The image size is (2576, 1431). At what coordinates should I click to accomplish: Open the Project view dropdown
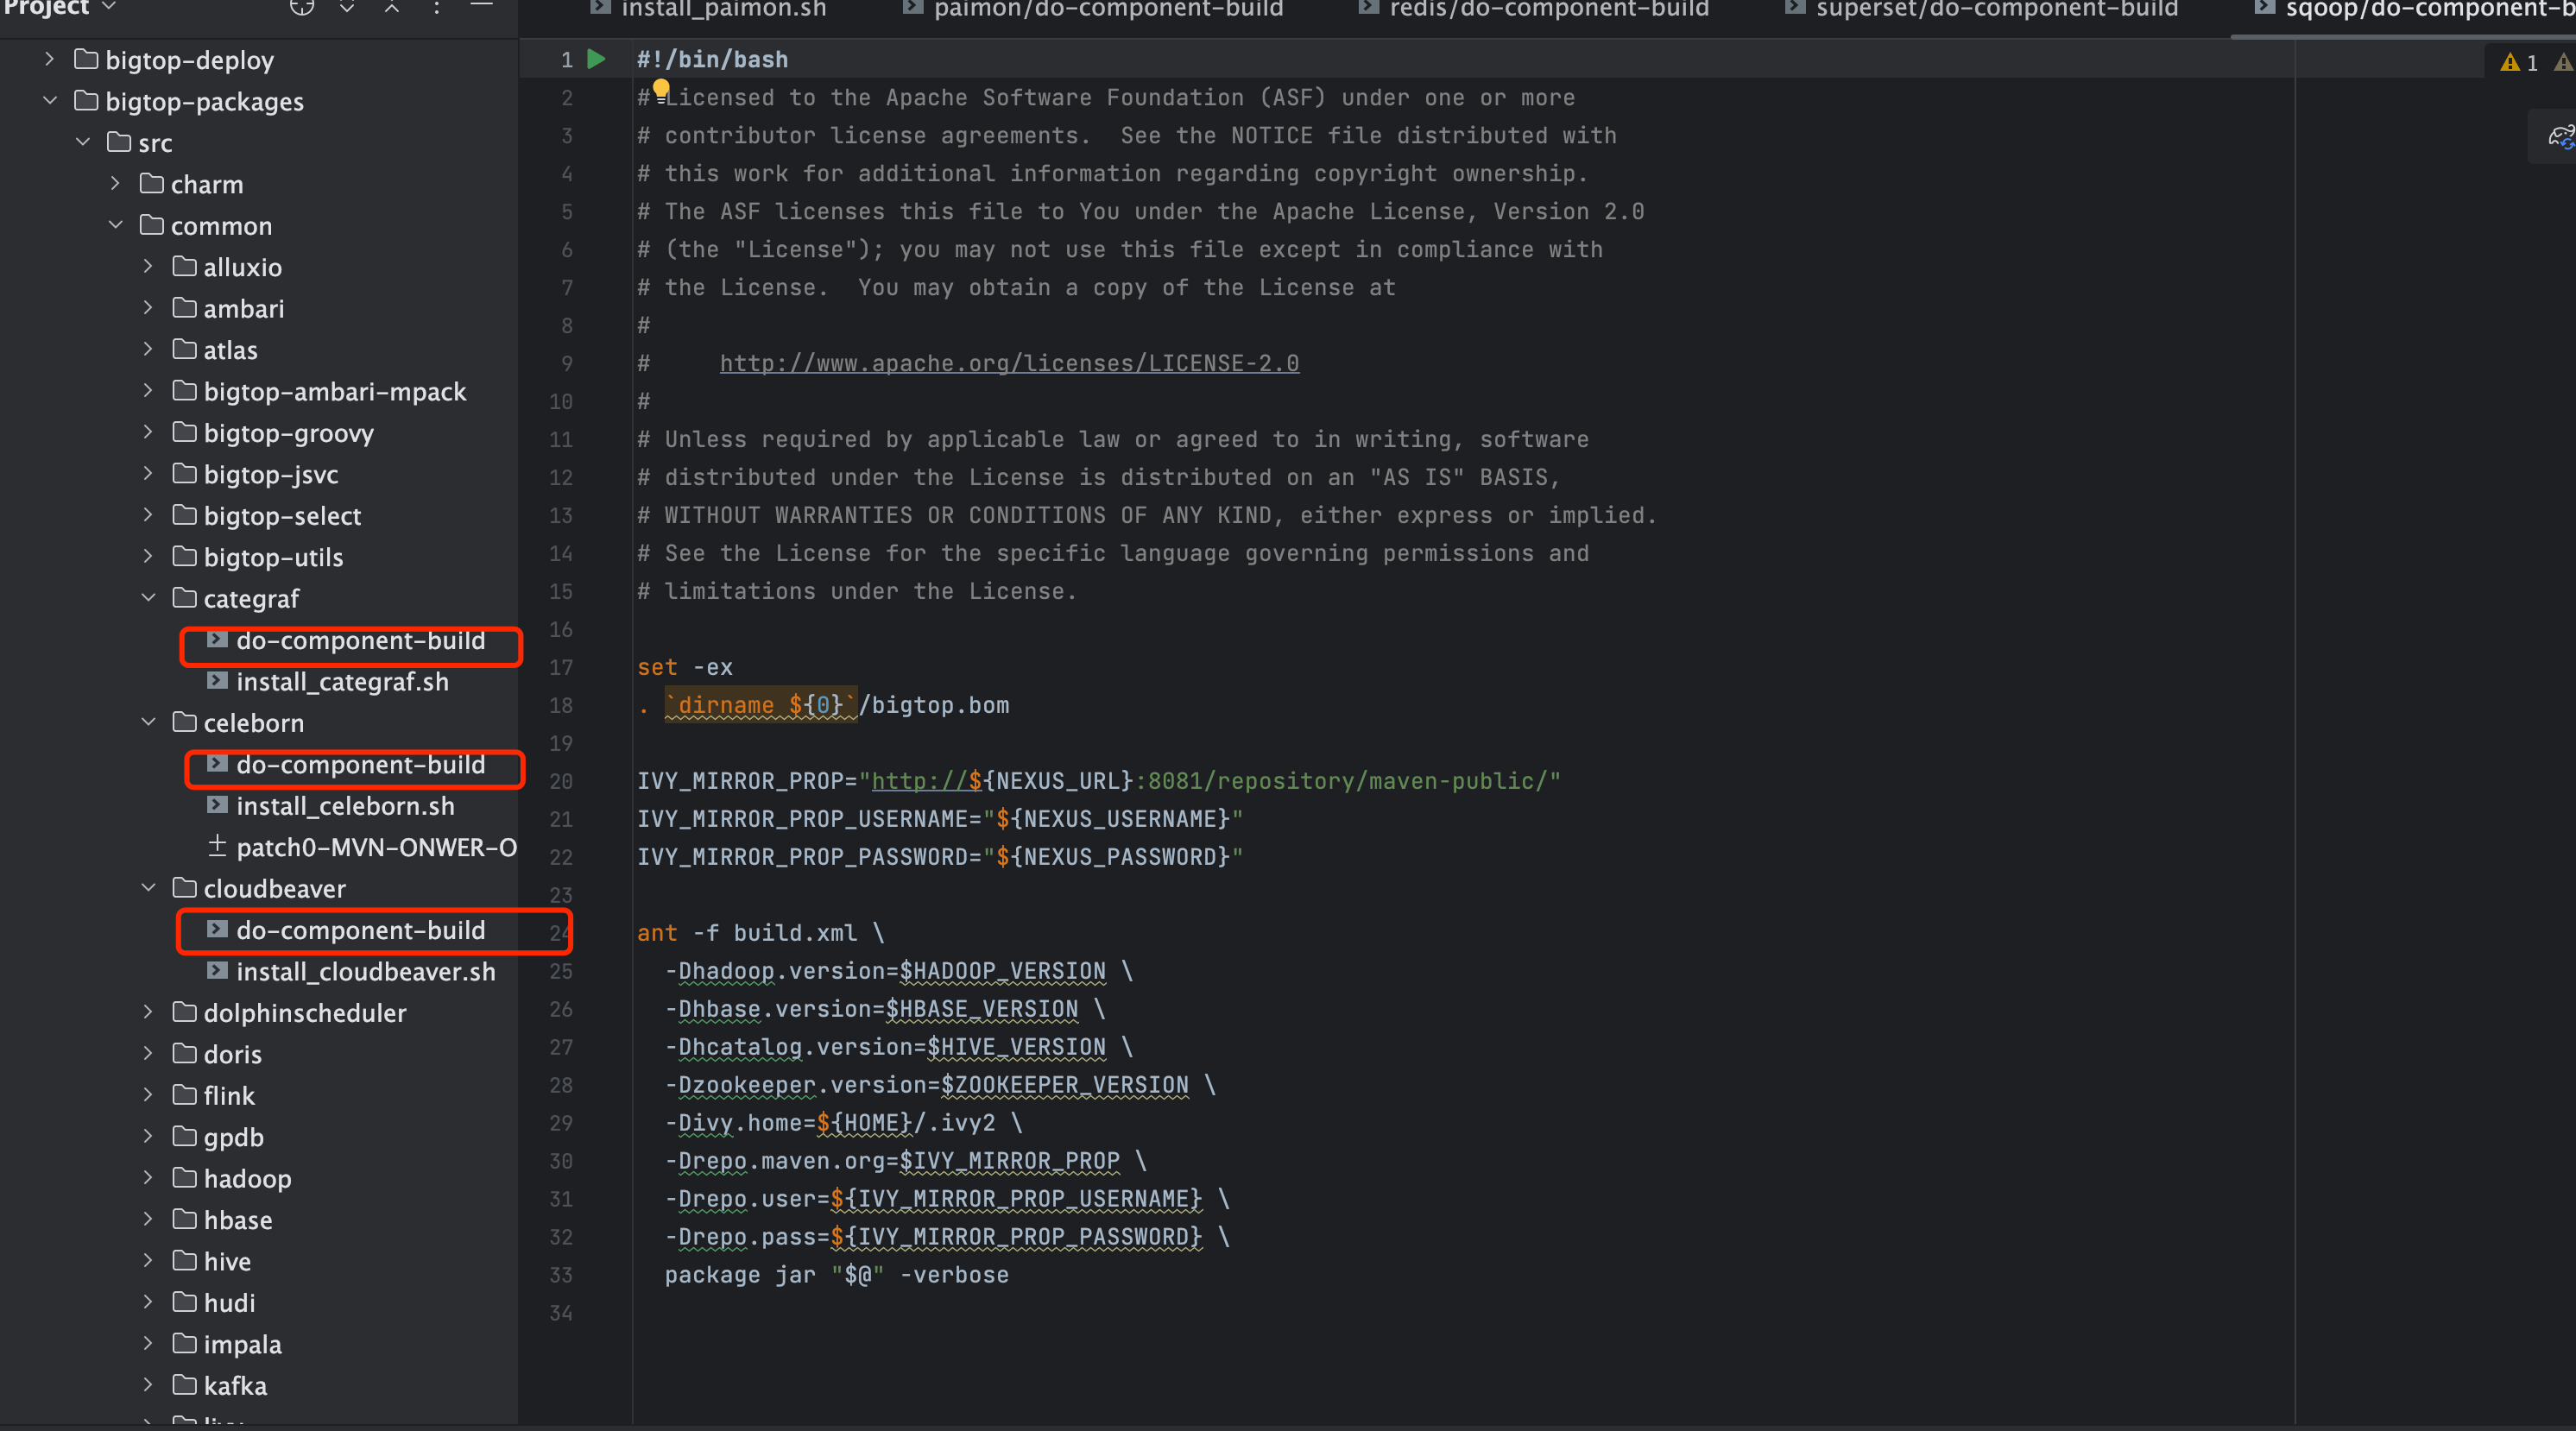pyautogui.click(x=60, y=7)
